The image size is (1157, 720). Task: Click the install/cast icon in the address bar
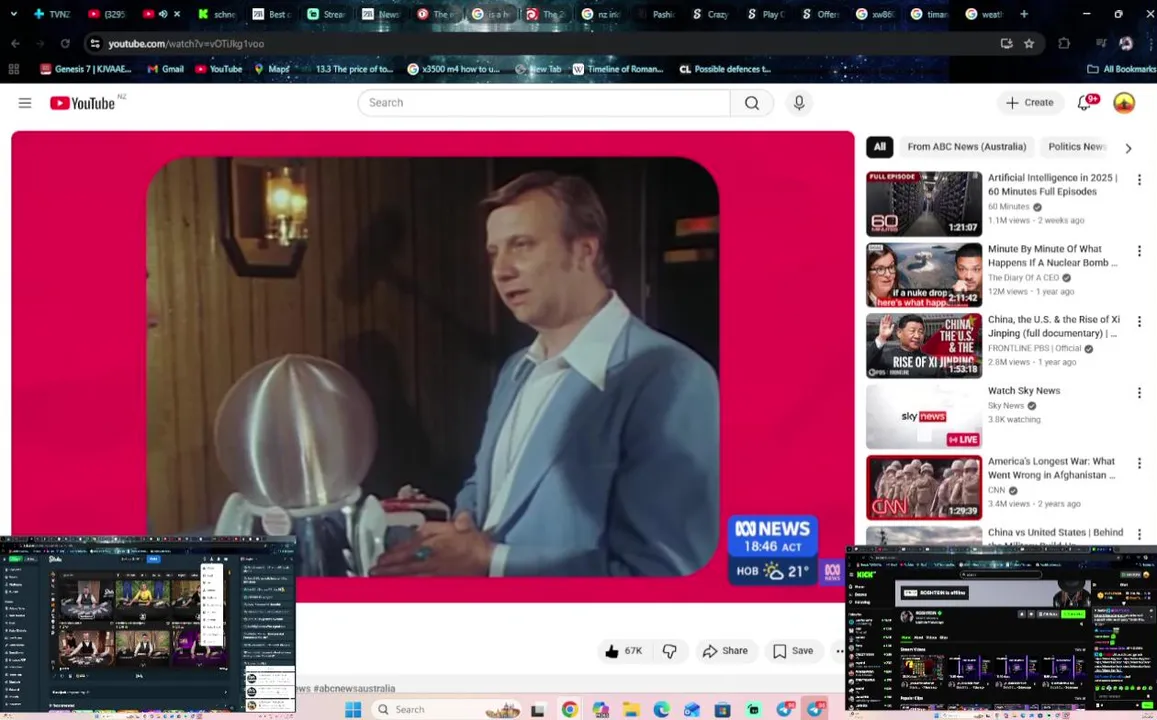[1006, 44]
